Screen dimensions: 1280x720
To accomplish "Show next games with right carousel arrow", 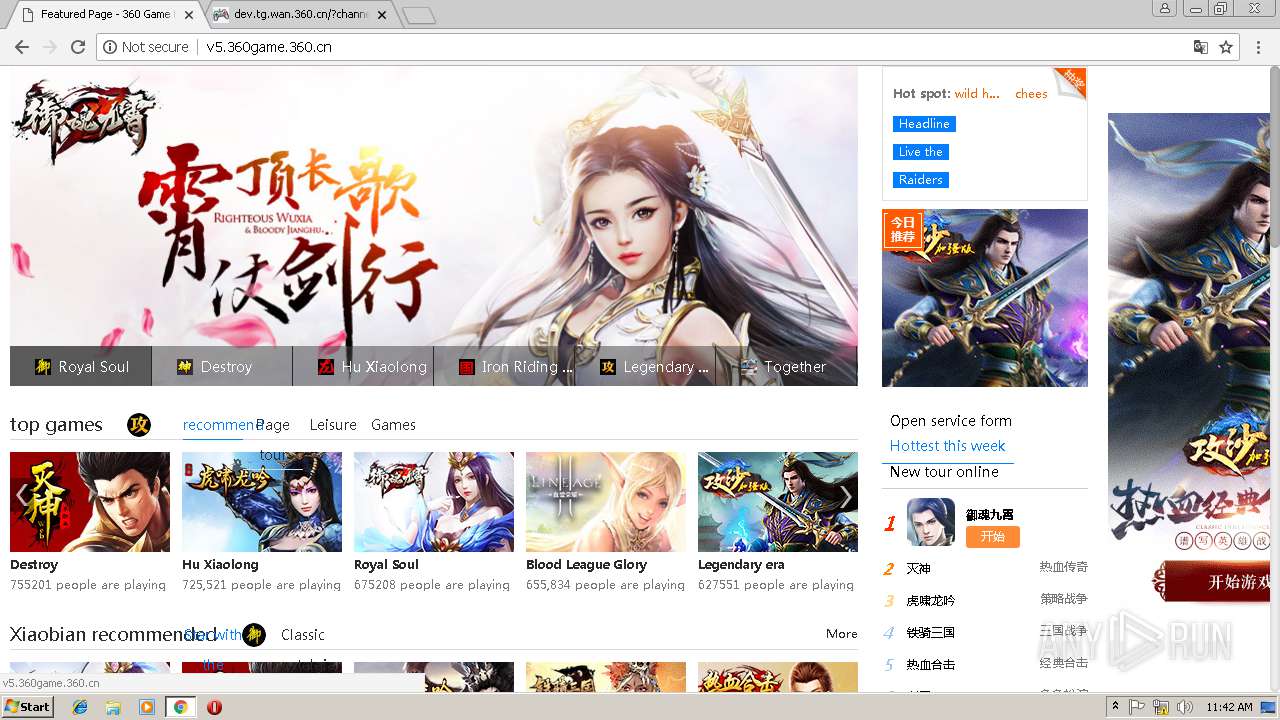I will pos(846,496).
